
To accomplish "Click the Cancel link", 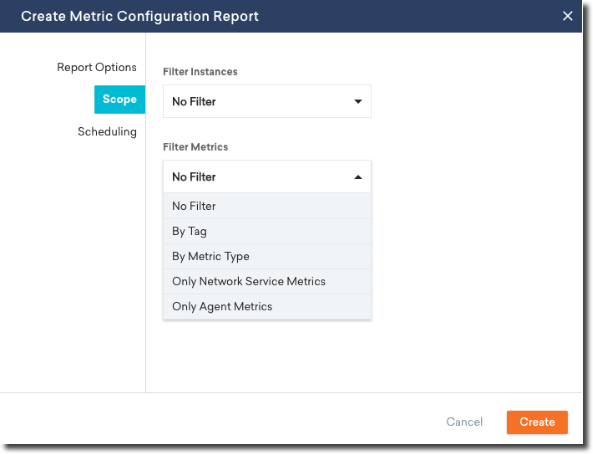I will point(464,422).
